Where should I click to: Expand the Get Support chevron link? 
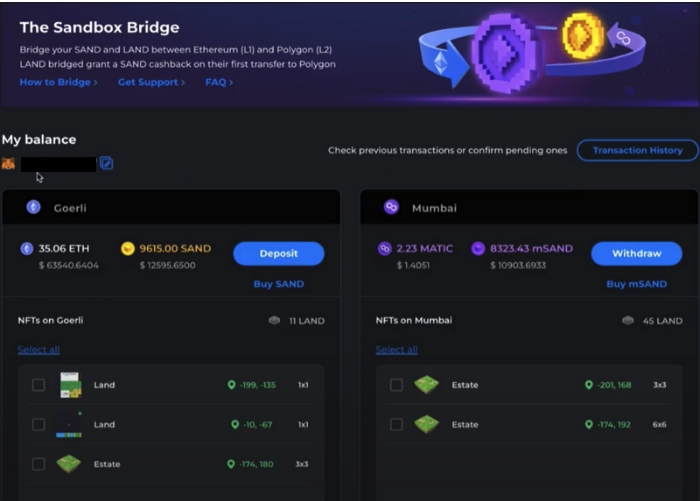[x=151, y=82]
